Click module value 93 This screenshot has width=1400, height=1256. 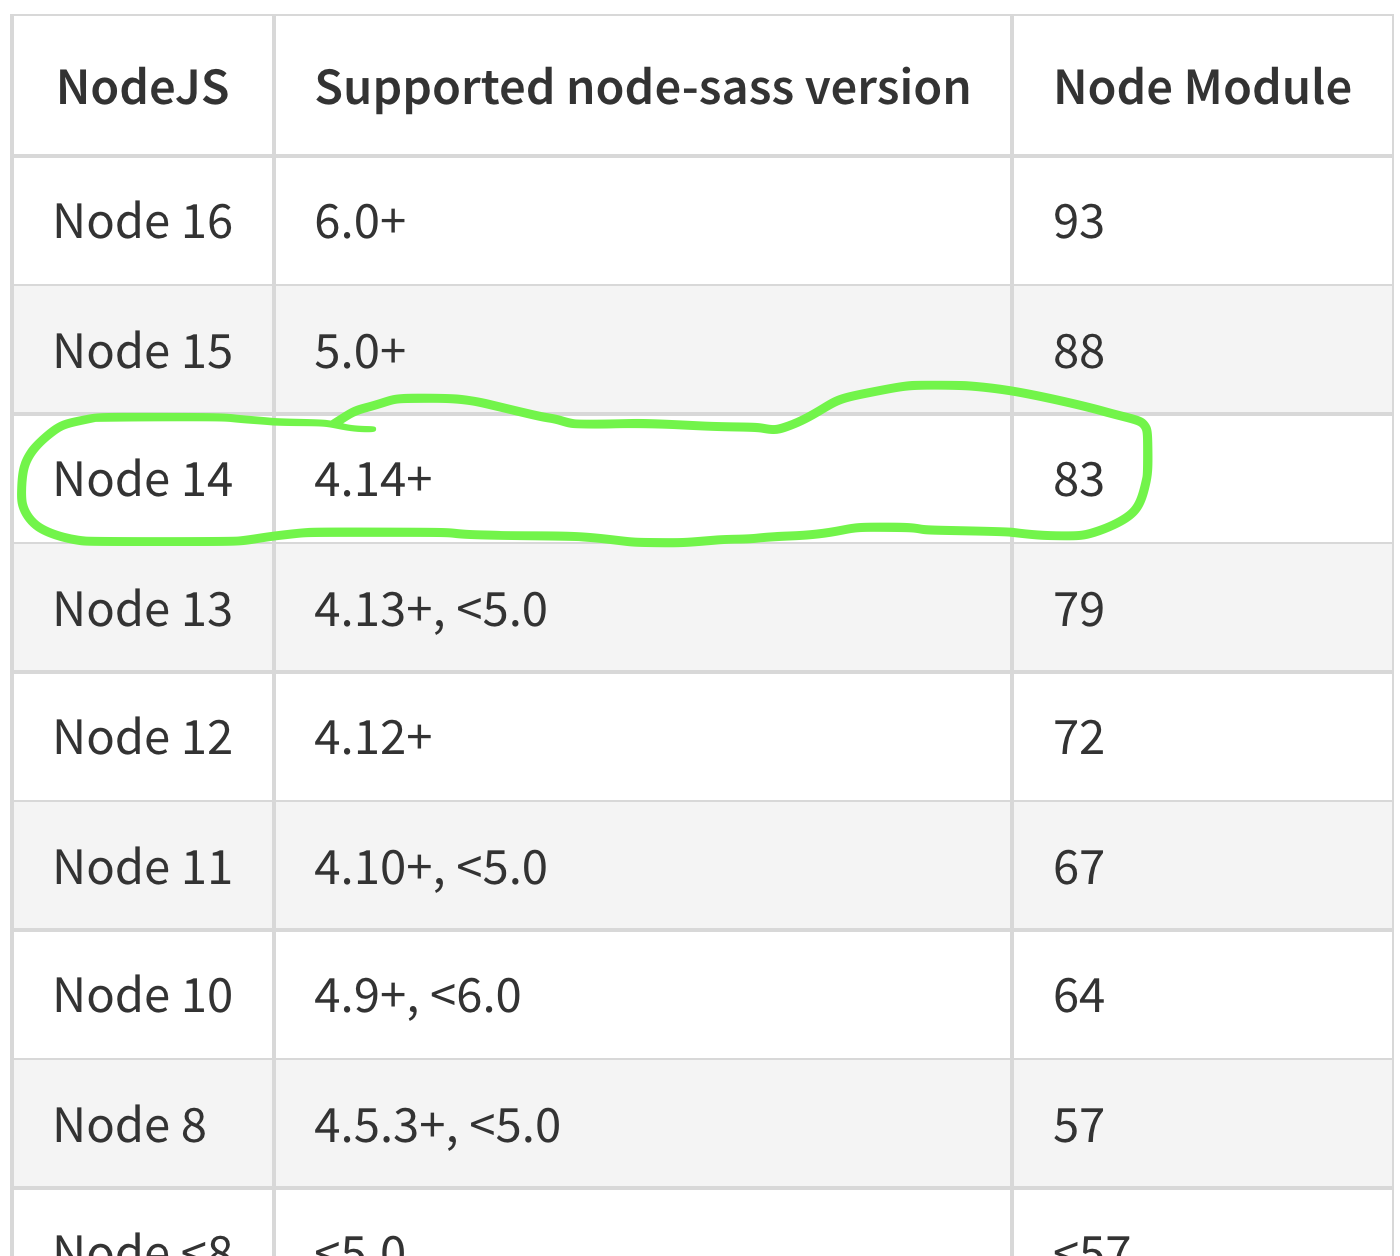point(1079,221)
